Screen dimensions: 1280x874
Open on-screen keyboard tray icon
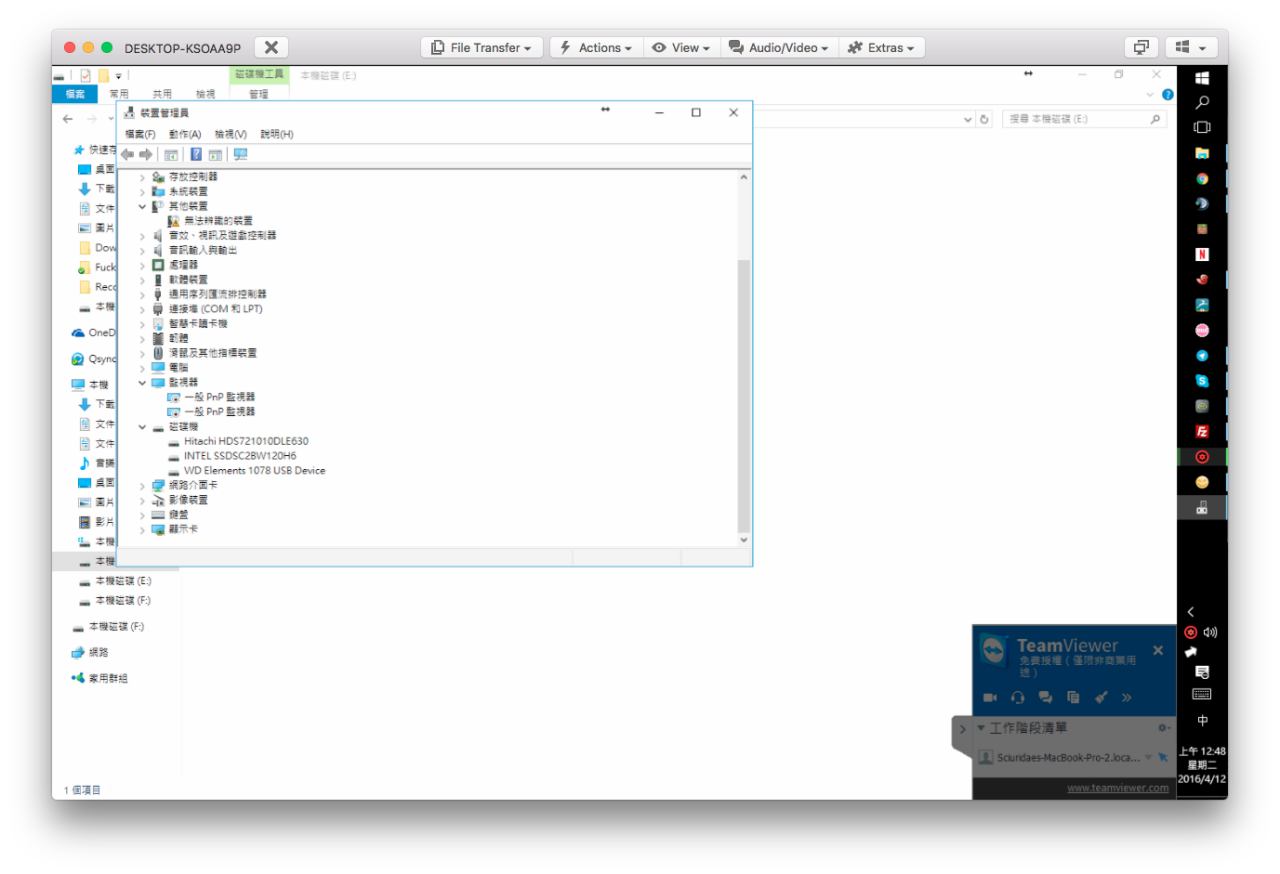pyautogui.click(x=1203, y=695)
